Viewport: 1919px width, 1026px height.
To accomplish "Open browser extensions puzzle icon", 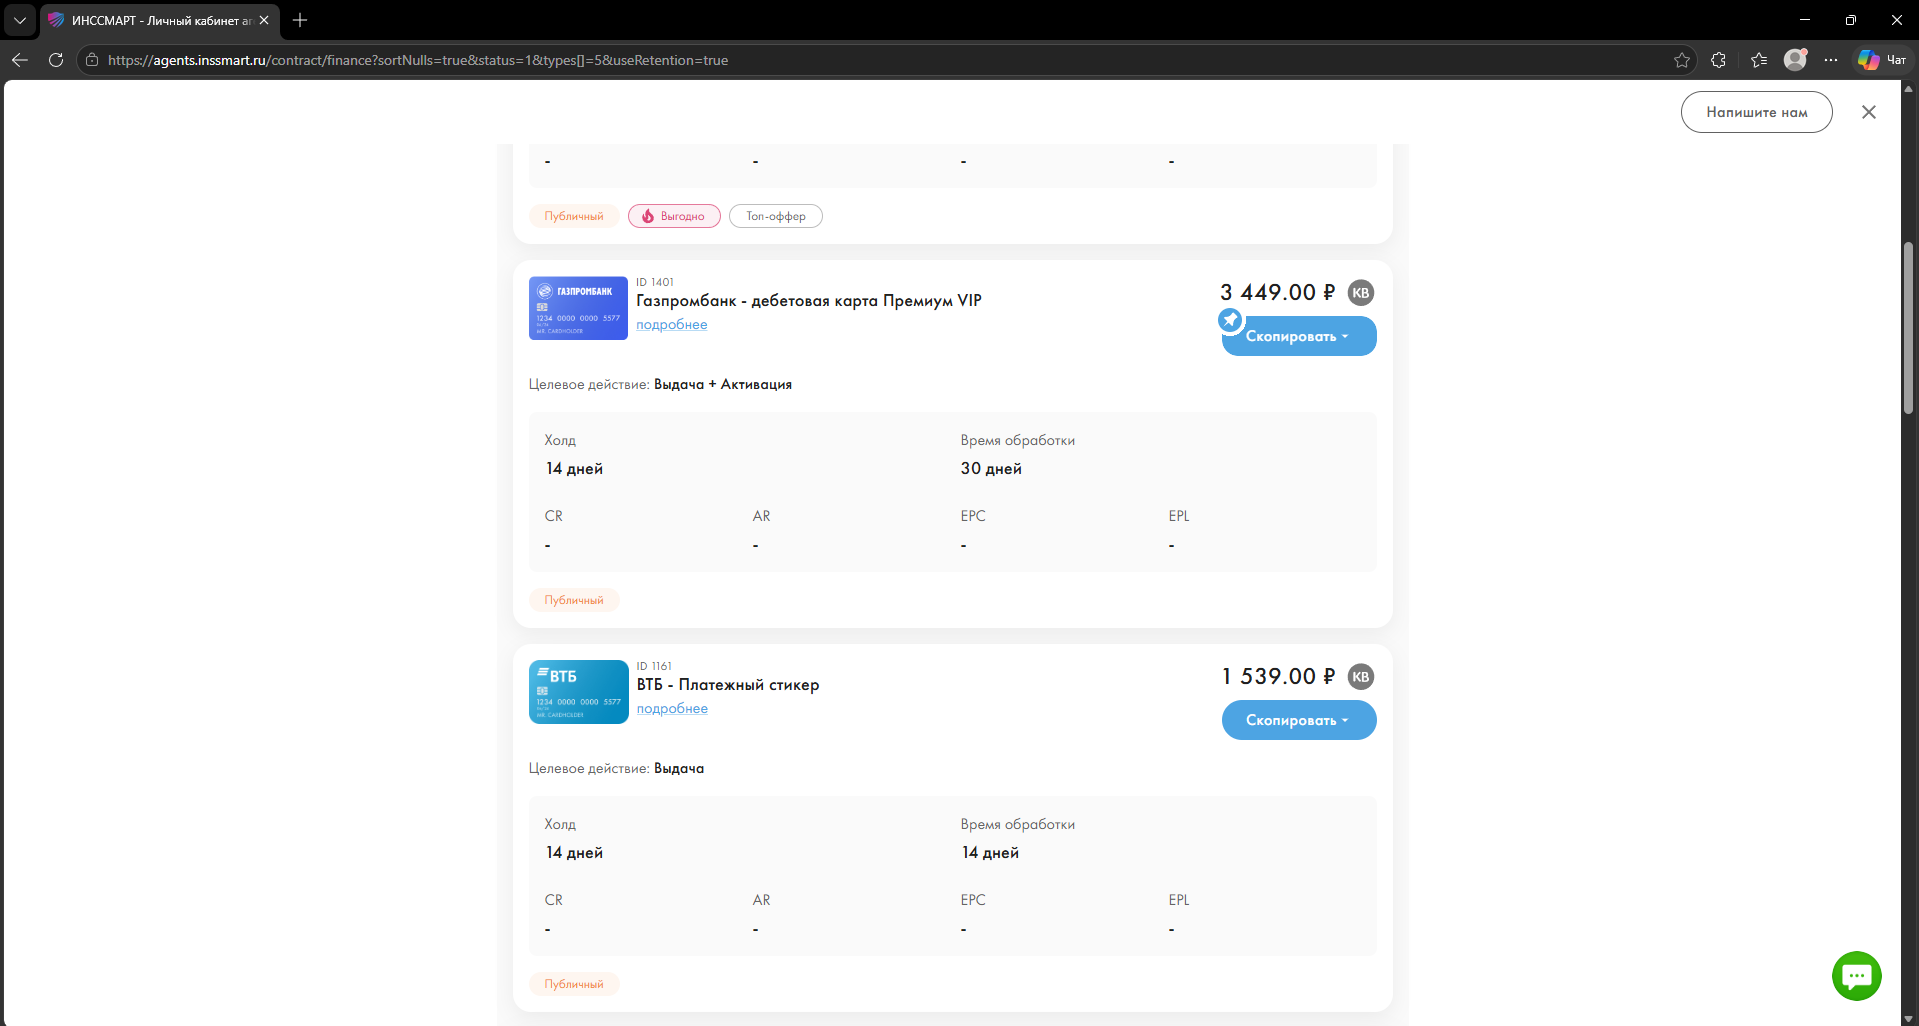I will pos(1718,60).
